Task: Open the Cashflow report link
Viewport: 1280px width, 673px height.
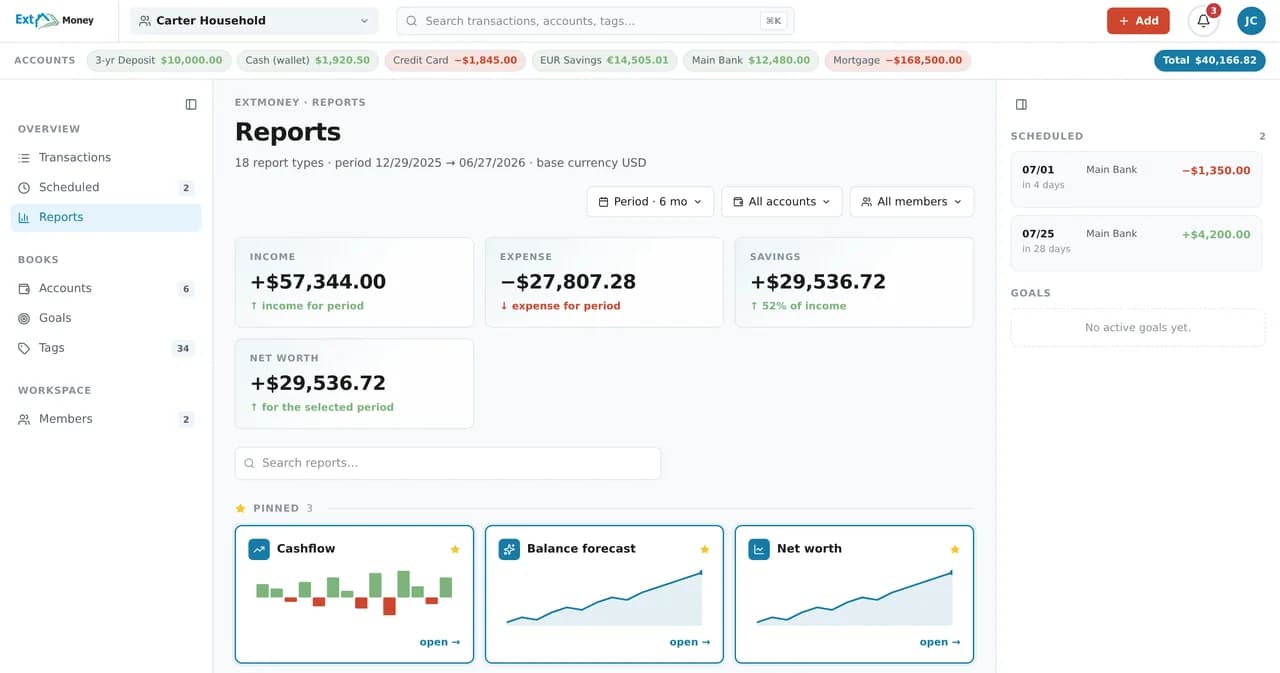Action: (440, 642)
